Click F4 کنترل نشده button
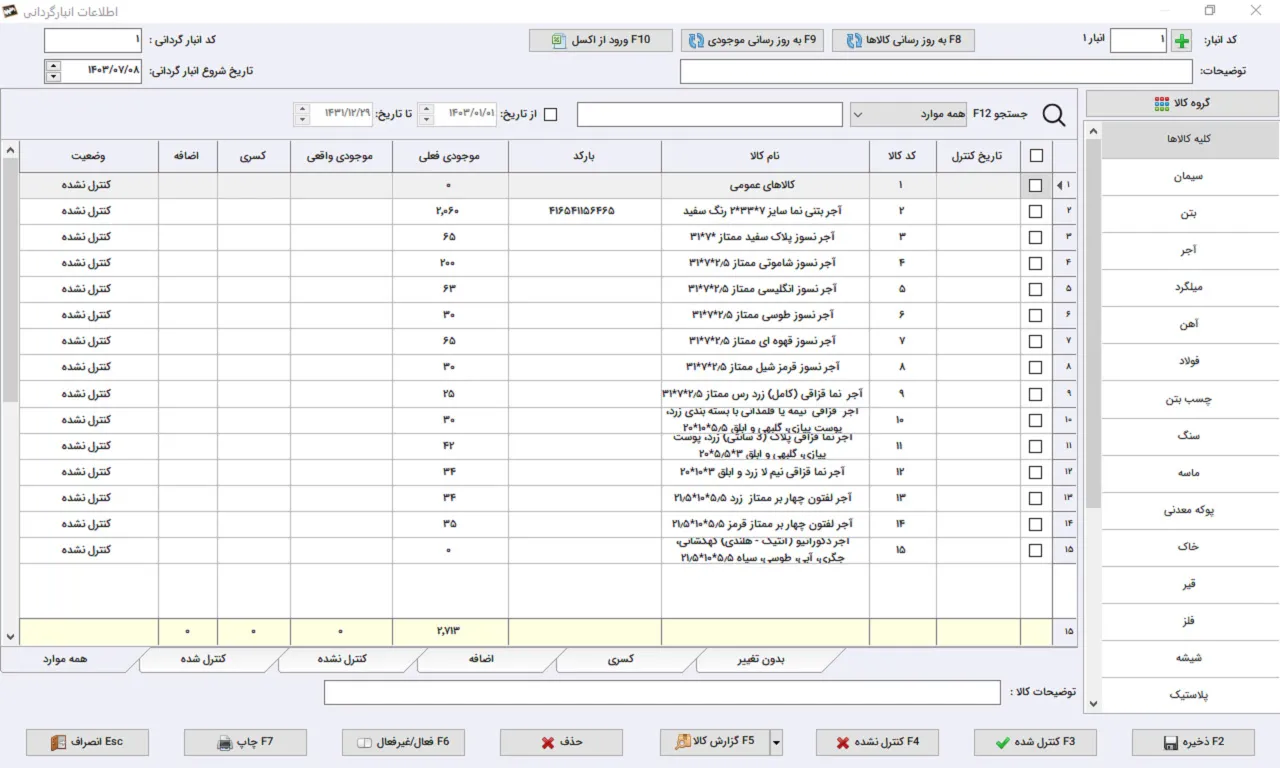1280x768 pixels. tap(877, 742)
